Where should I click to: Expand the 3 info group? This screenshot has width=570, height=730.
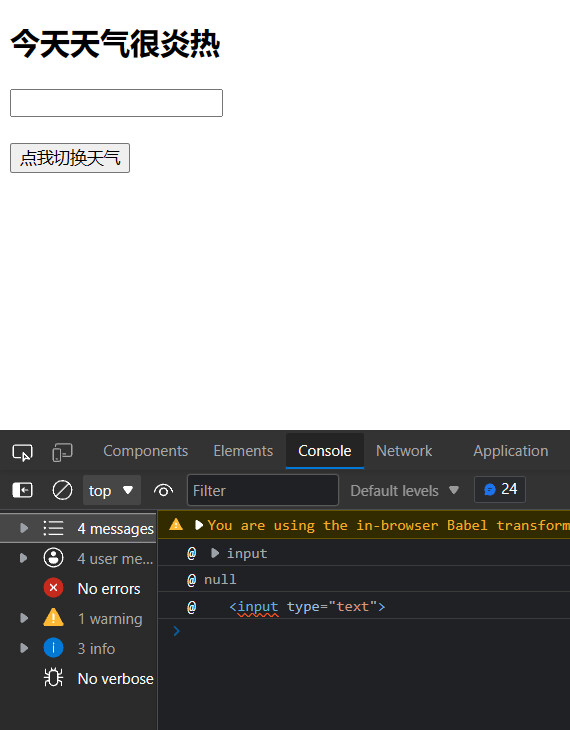(24, 648)
